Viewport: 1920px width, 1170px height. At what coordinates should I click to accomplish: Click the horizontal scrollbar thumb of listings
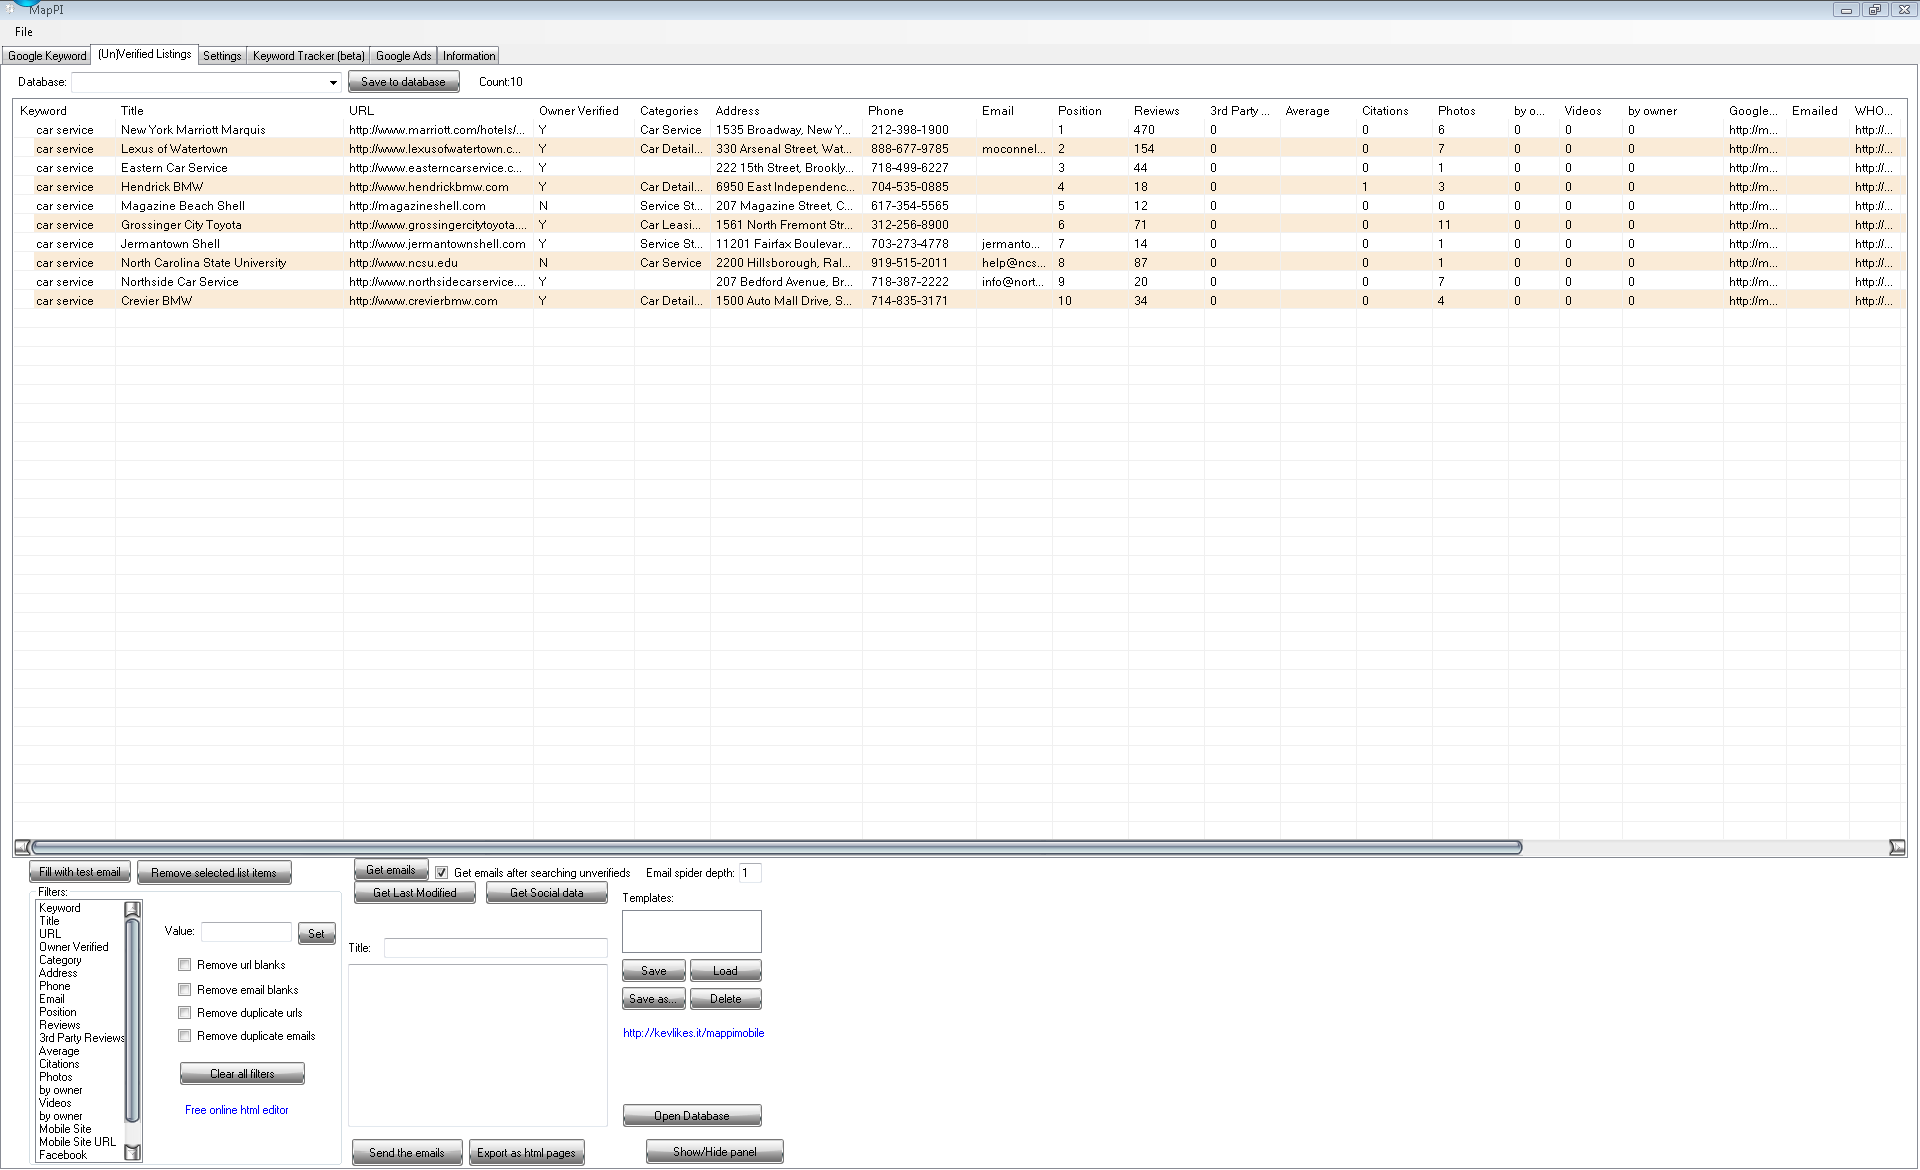(776, 847)
